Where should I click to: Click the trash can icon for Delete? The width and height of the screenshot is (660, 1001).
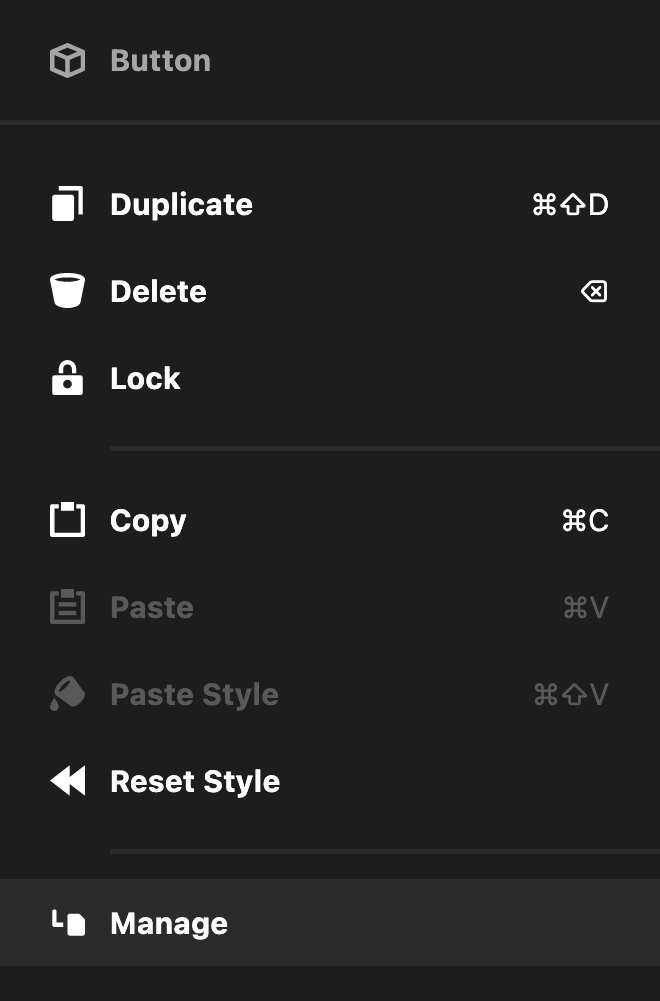[66, 291]
